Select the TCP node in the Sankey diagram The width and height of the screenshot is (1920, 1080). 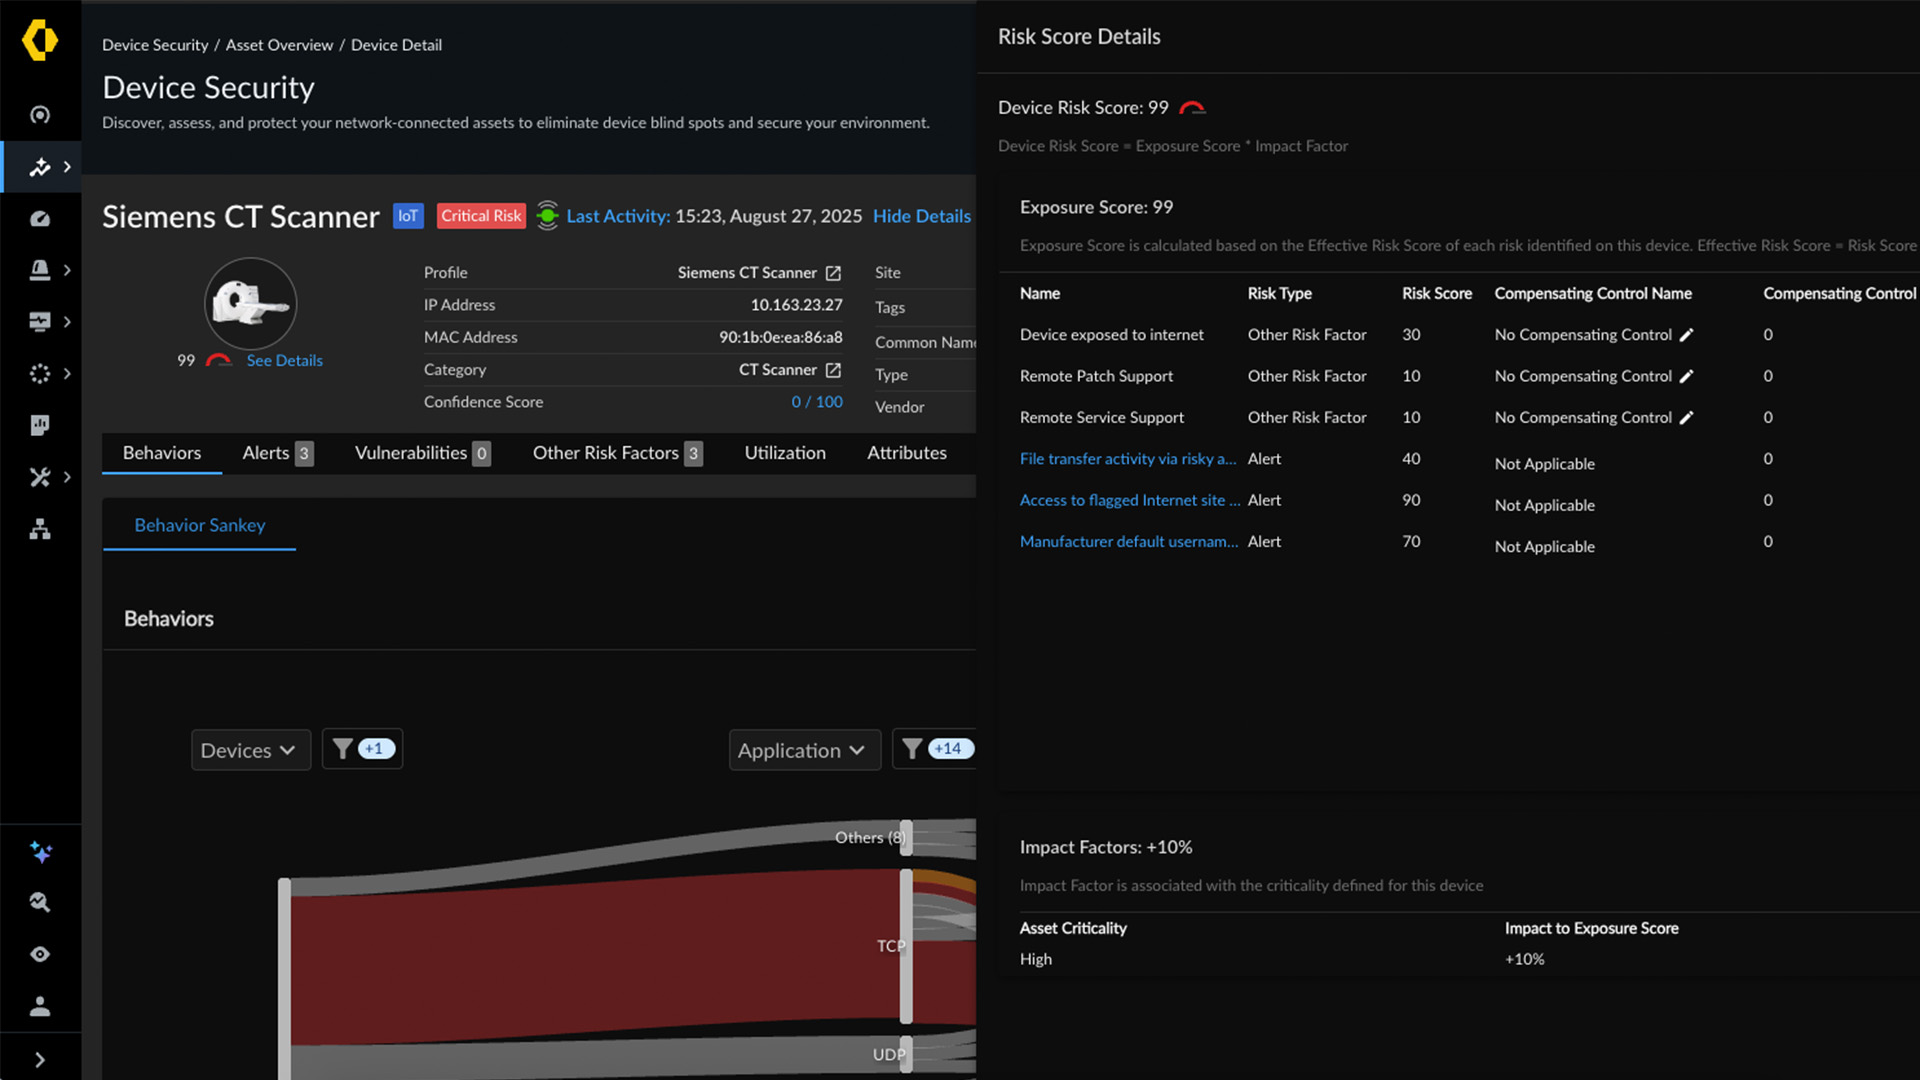click(x=905, y=945)
